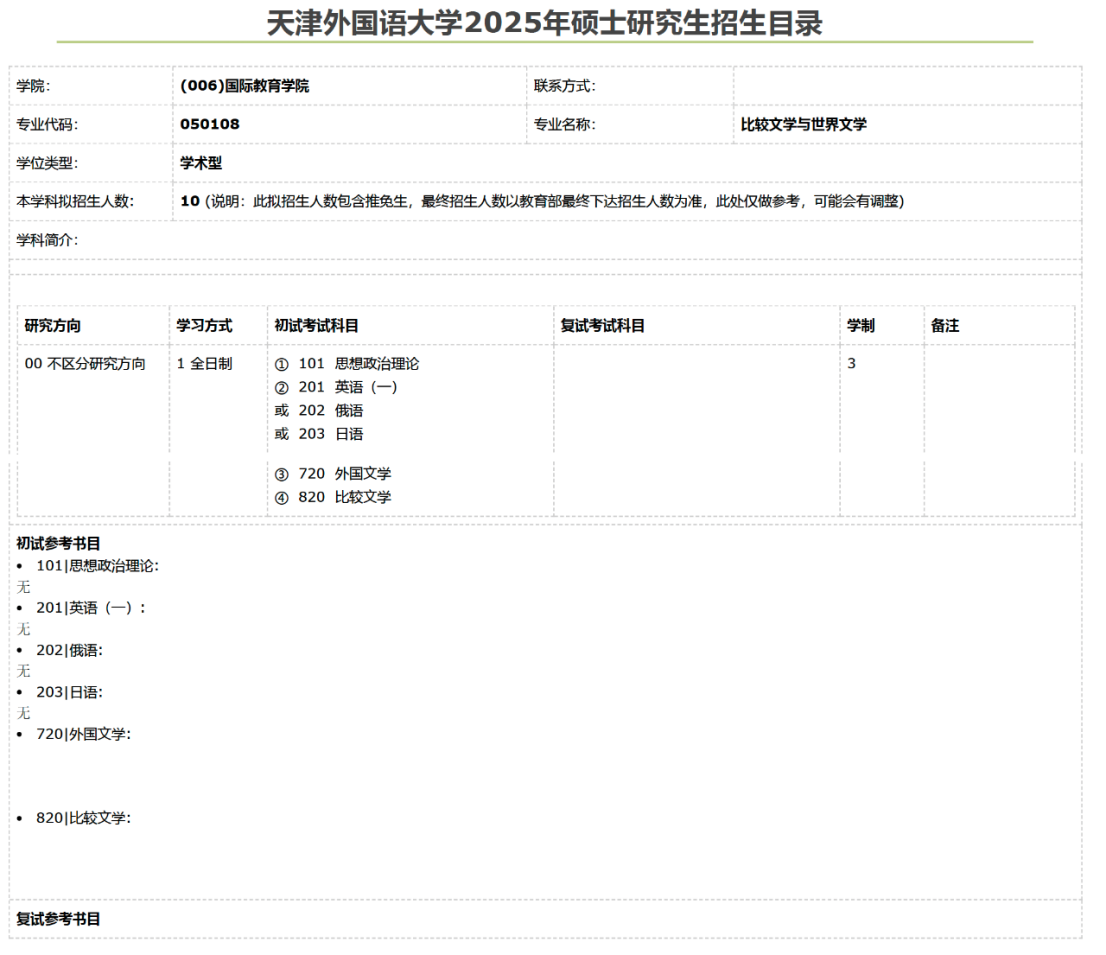Image resolution: width=1106 pixels, height=955 pixels.
Task: Click the 备注 column header
Action: point(945,325)
